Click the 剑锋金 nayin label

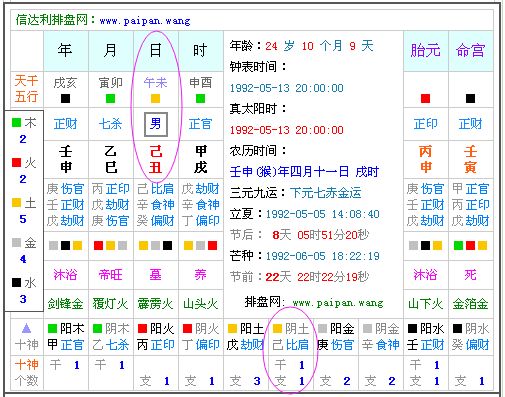point(65,304)
